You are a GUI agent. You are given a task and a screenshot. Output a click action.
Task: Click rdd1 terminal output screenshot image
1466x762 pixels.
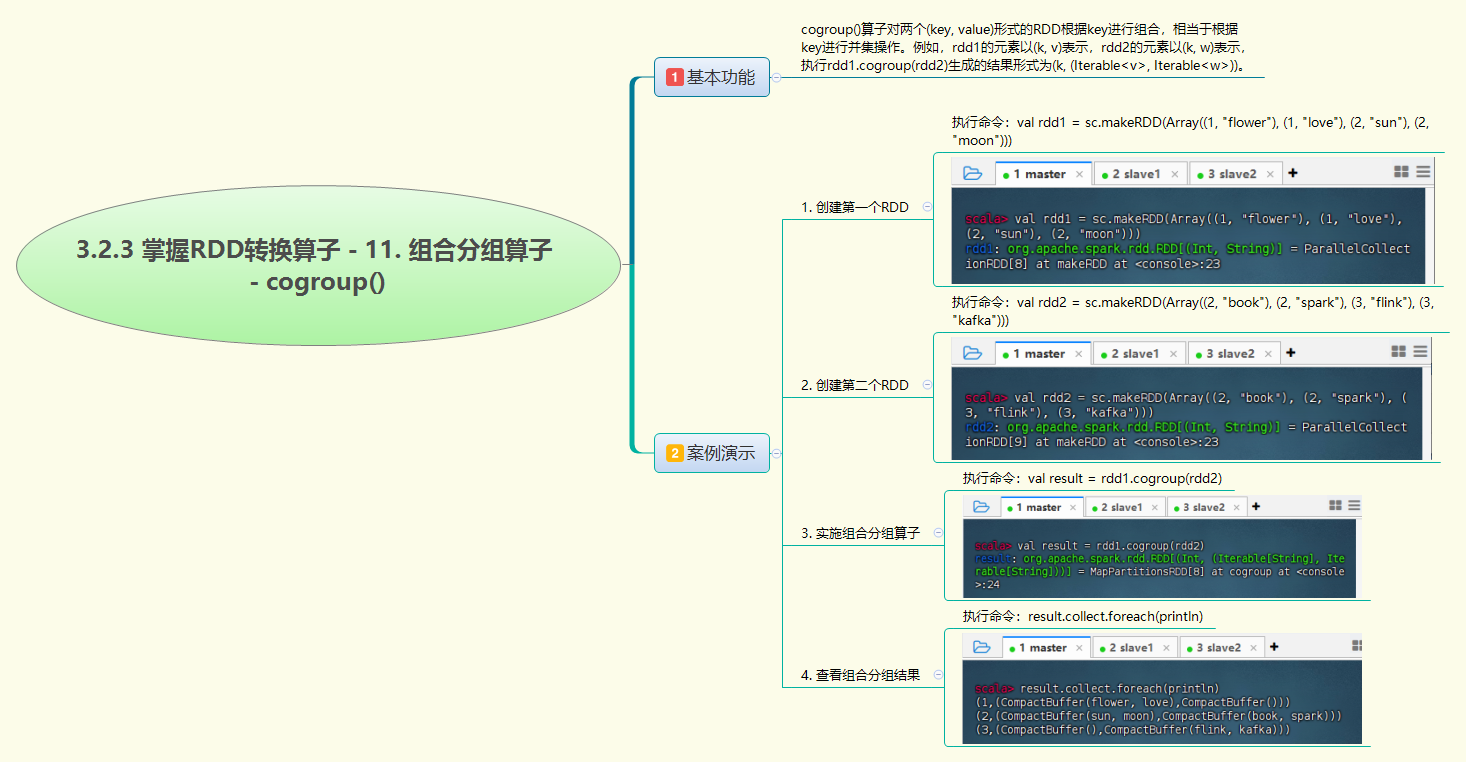[x=1192, y=222]
